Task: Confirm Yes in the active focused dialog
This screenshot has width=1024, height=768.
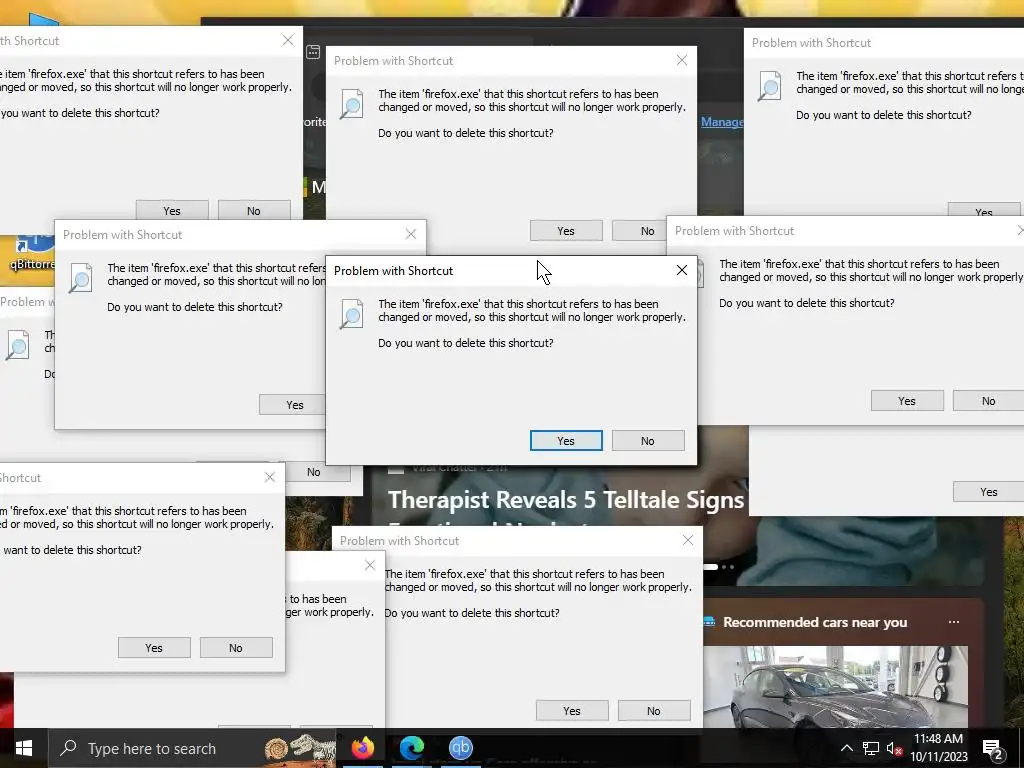Action: (566, 441)
